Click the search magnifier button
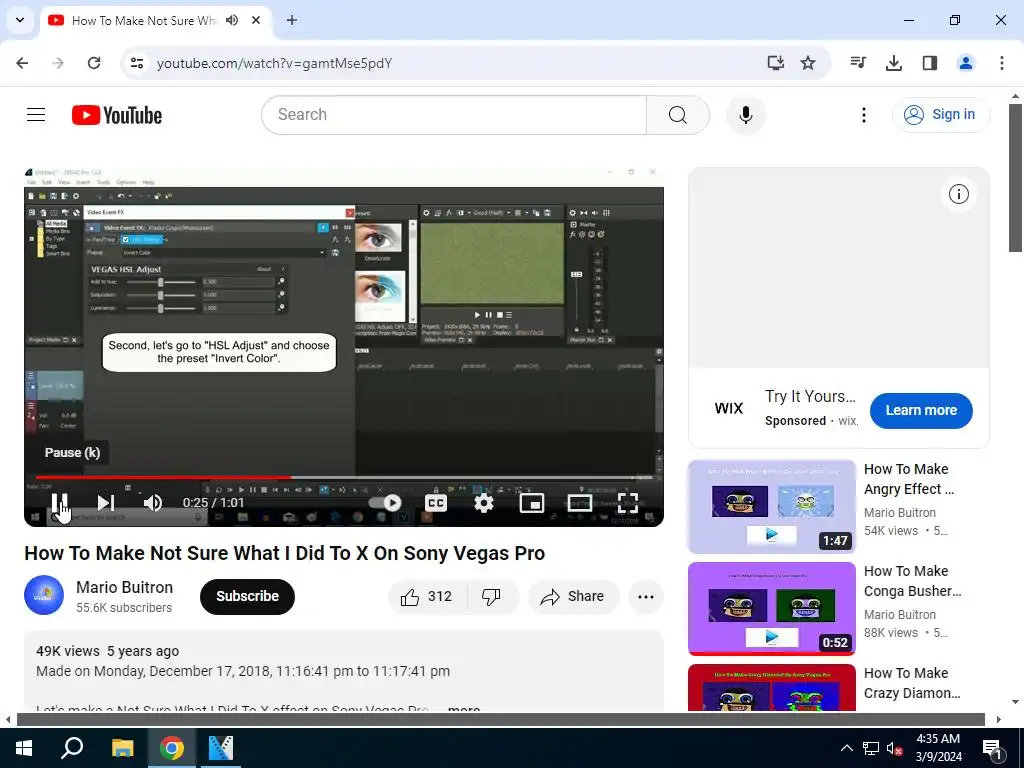The height and width of the screenshot is (768, 1024). (x=678, y=115)
